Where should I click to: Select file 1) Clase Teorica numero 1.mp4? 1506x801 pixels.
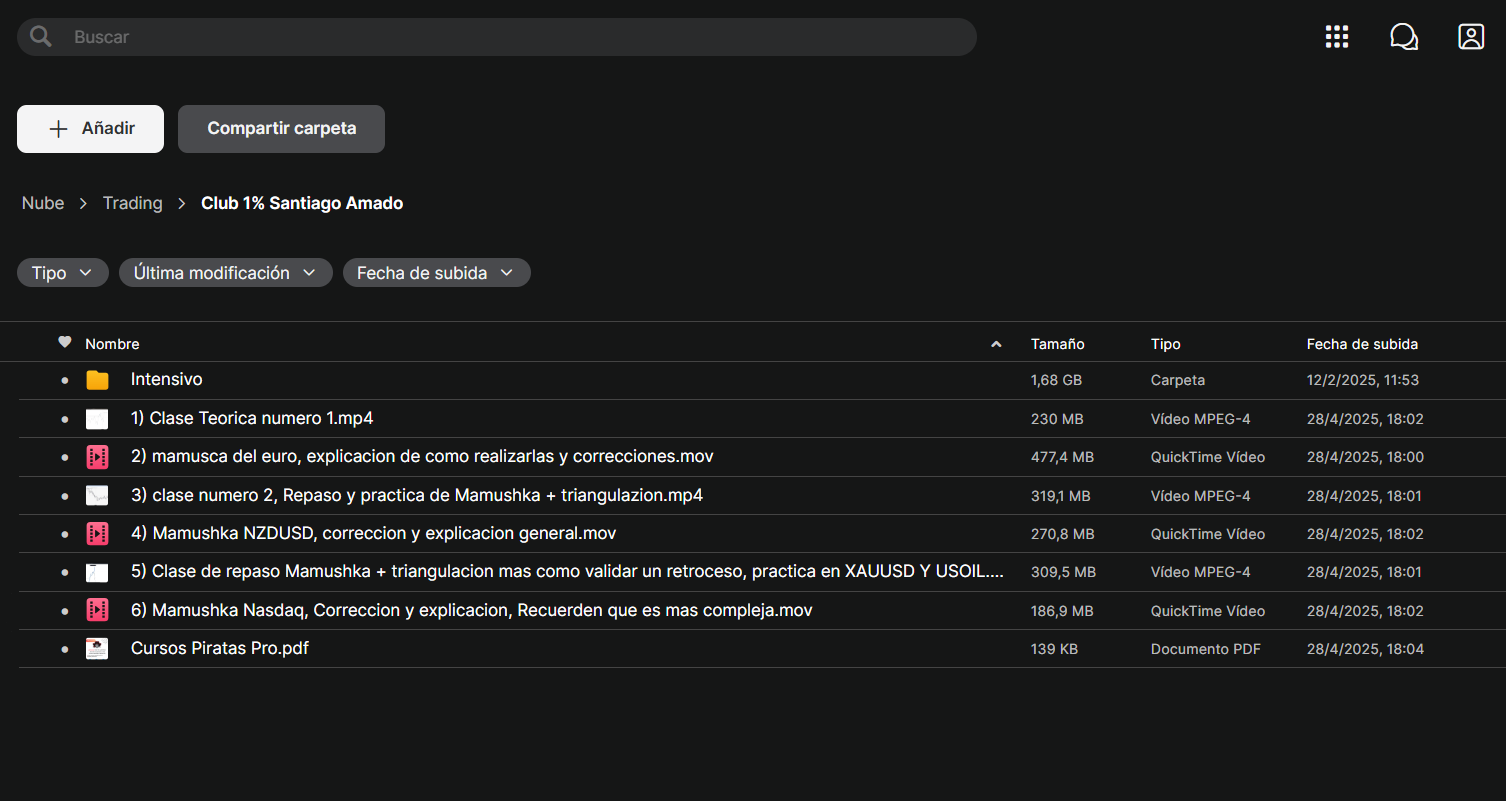(252, 418)
